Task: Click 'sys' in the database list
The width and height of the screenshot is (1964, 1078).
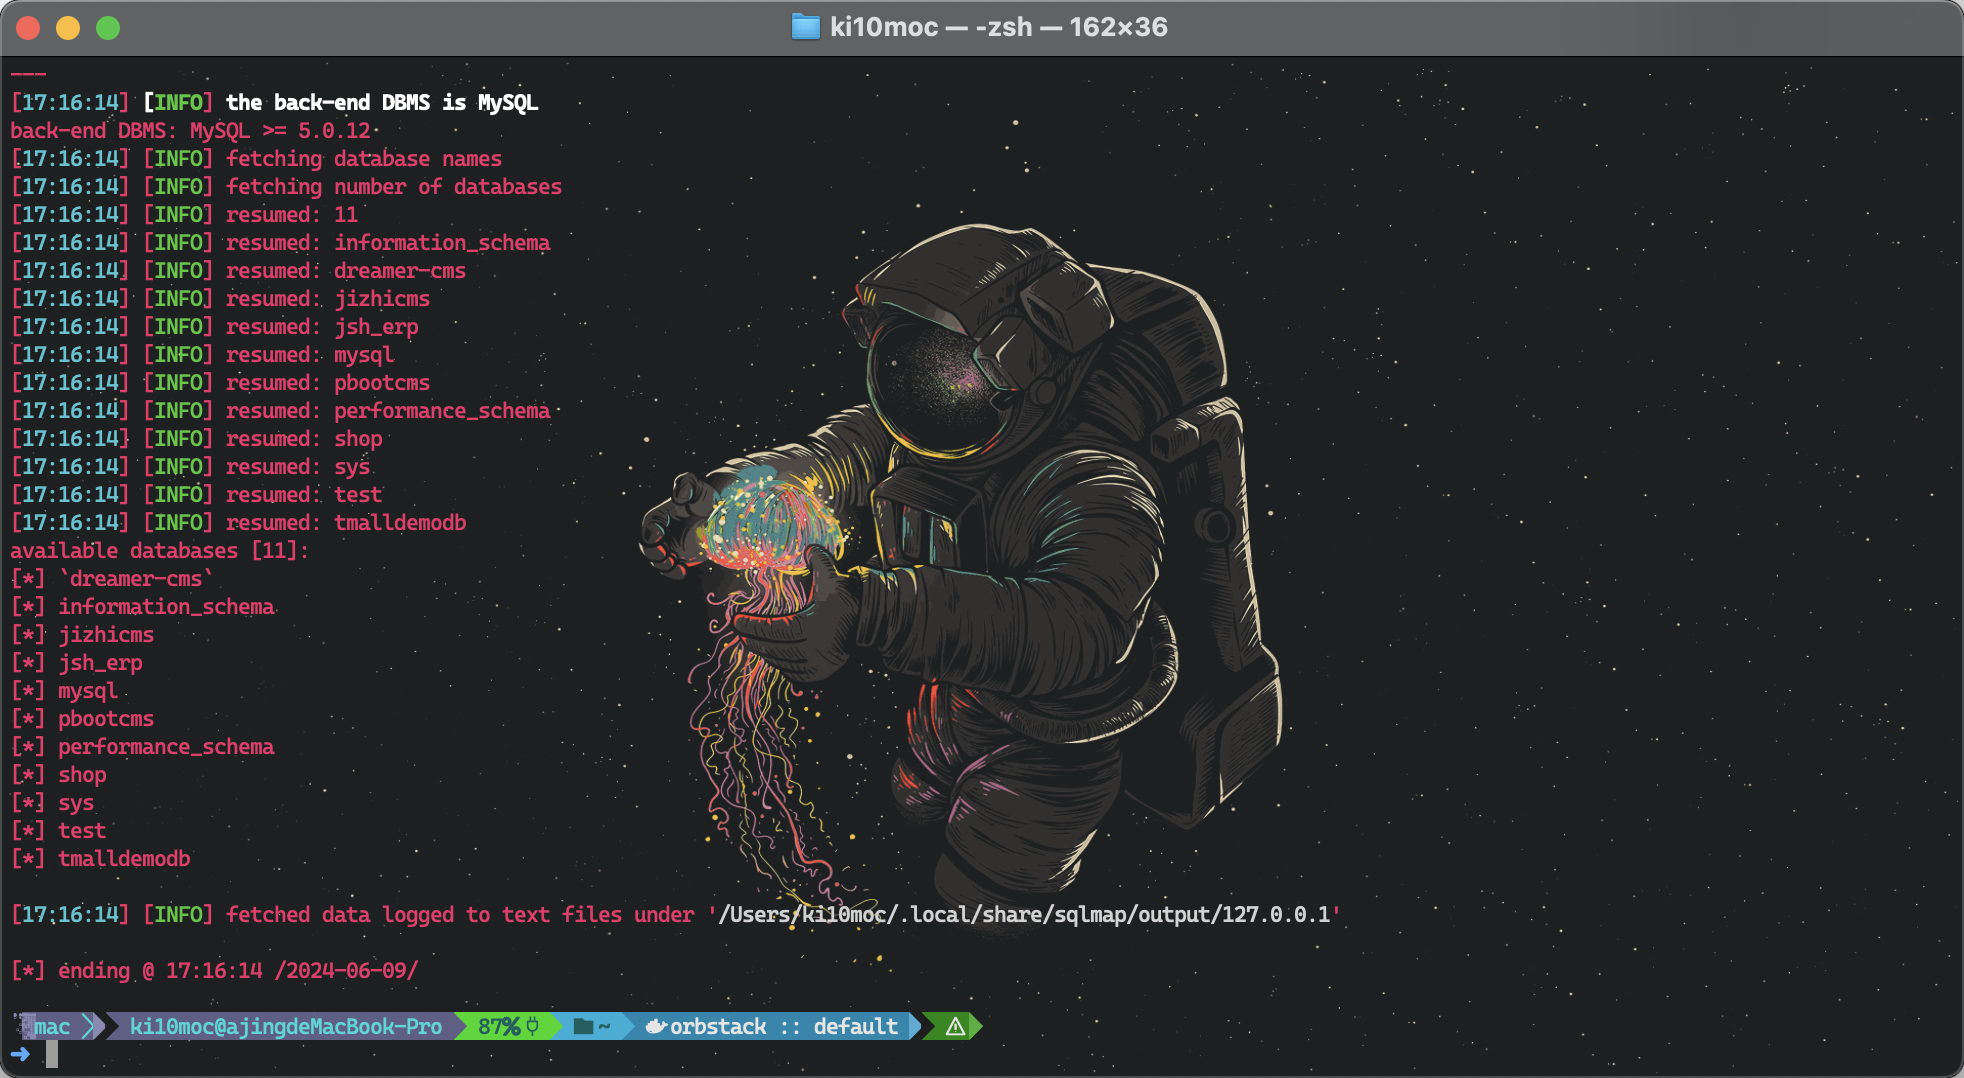Action: point(76,803)
